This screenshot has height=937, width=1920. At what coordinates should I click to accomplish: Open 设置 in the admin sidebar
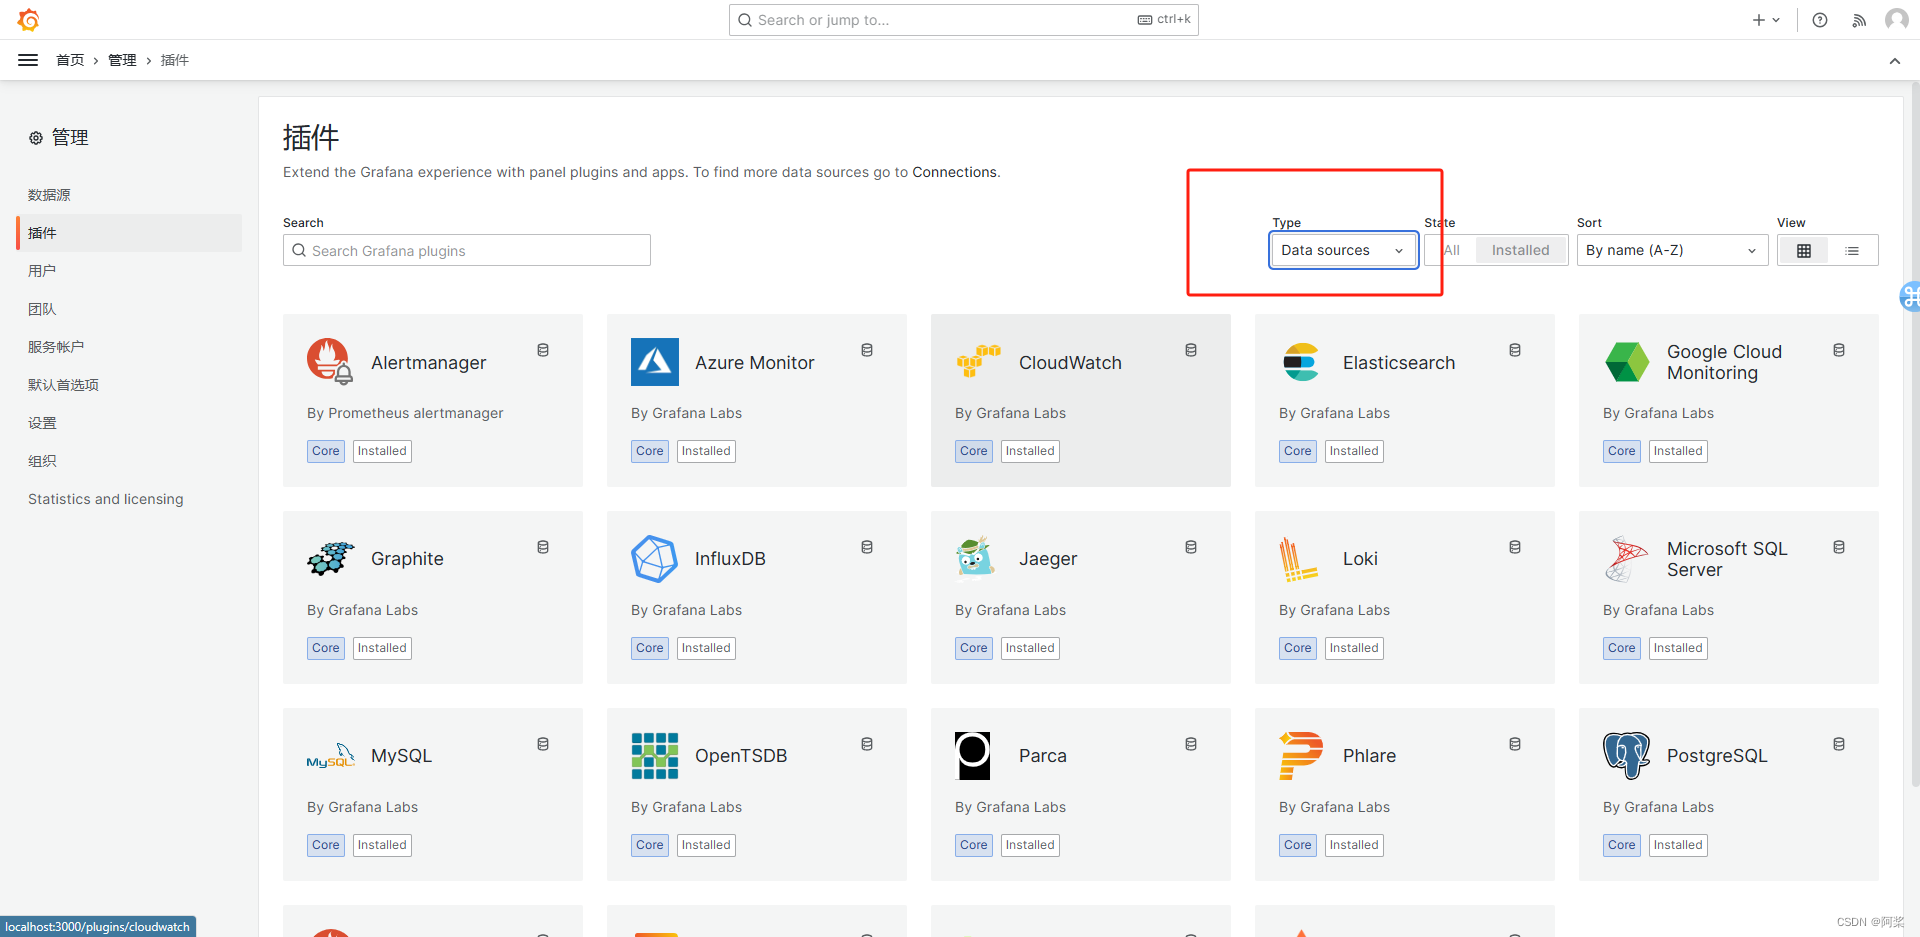coord(42,423)
